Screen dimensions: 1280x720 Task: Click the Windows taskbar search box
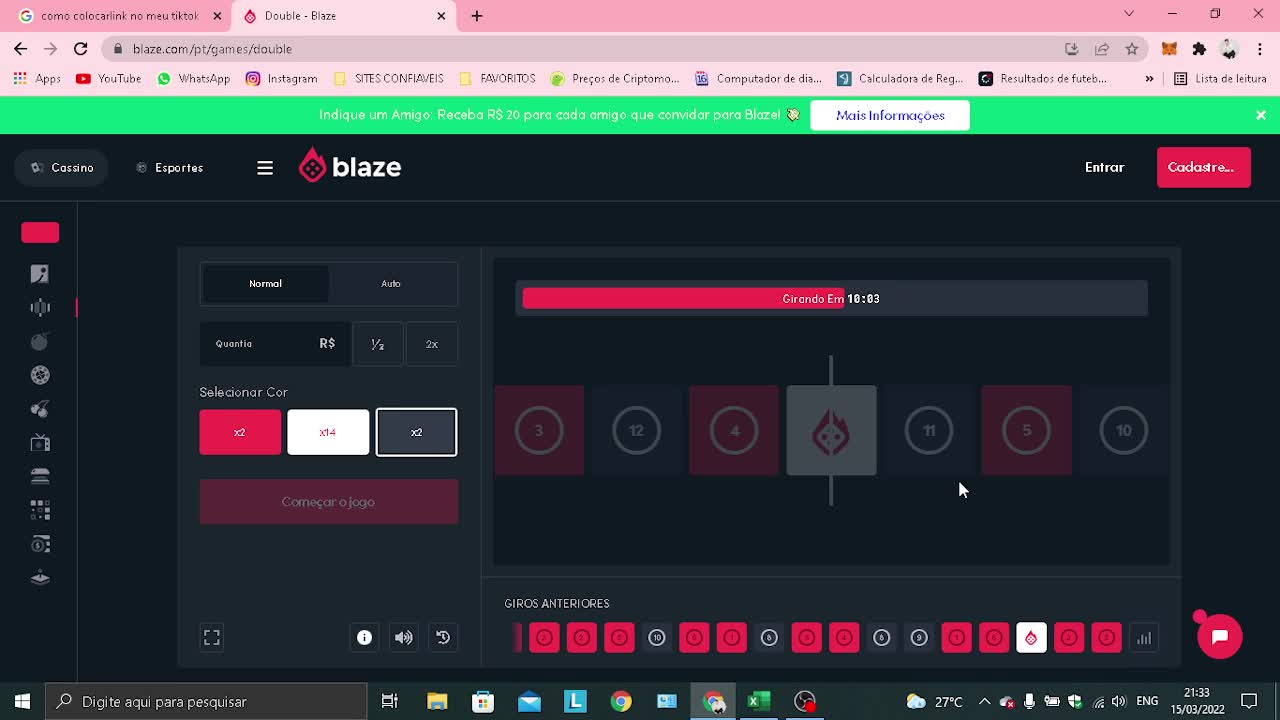pyautogui.click(x=207, y=701)
